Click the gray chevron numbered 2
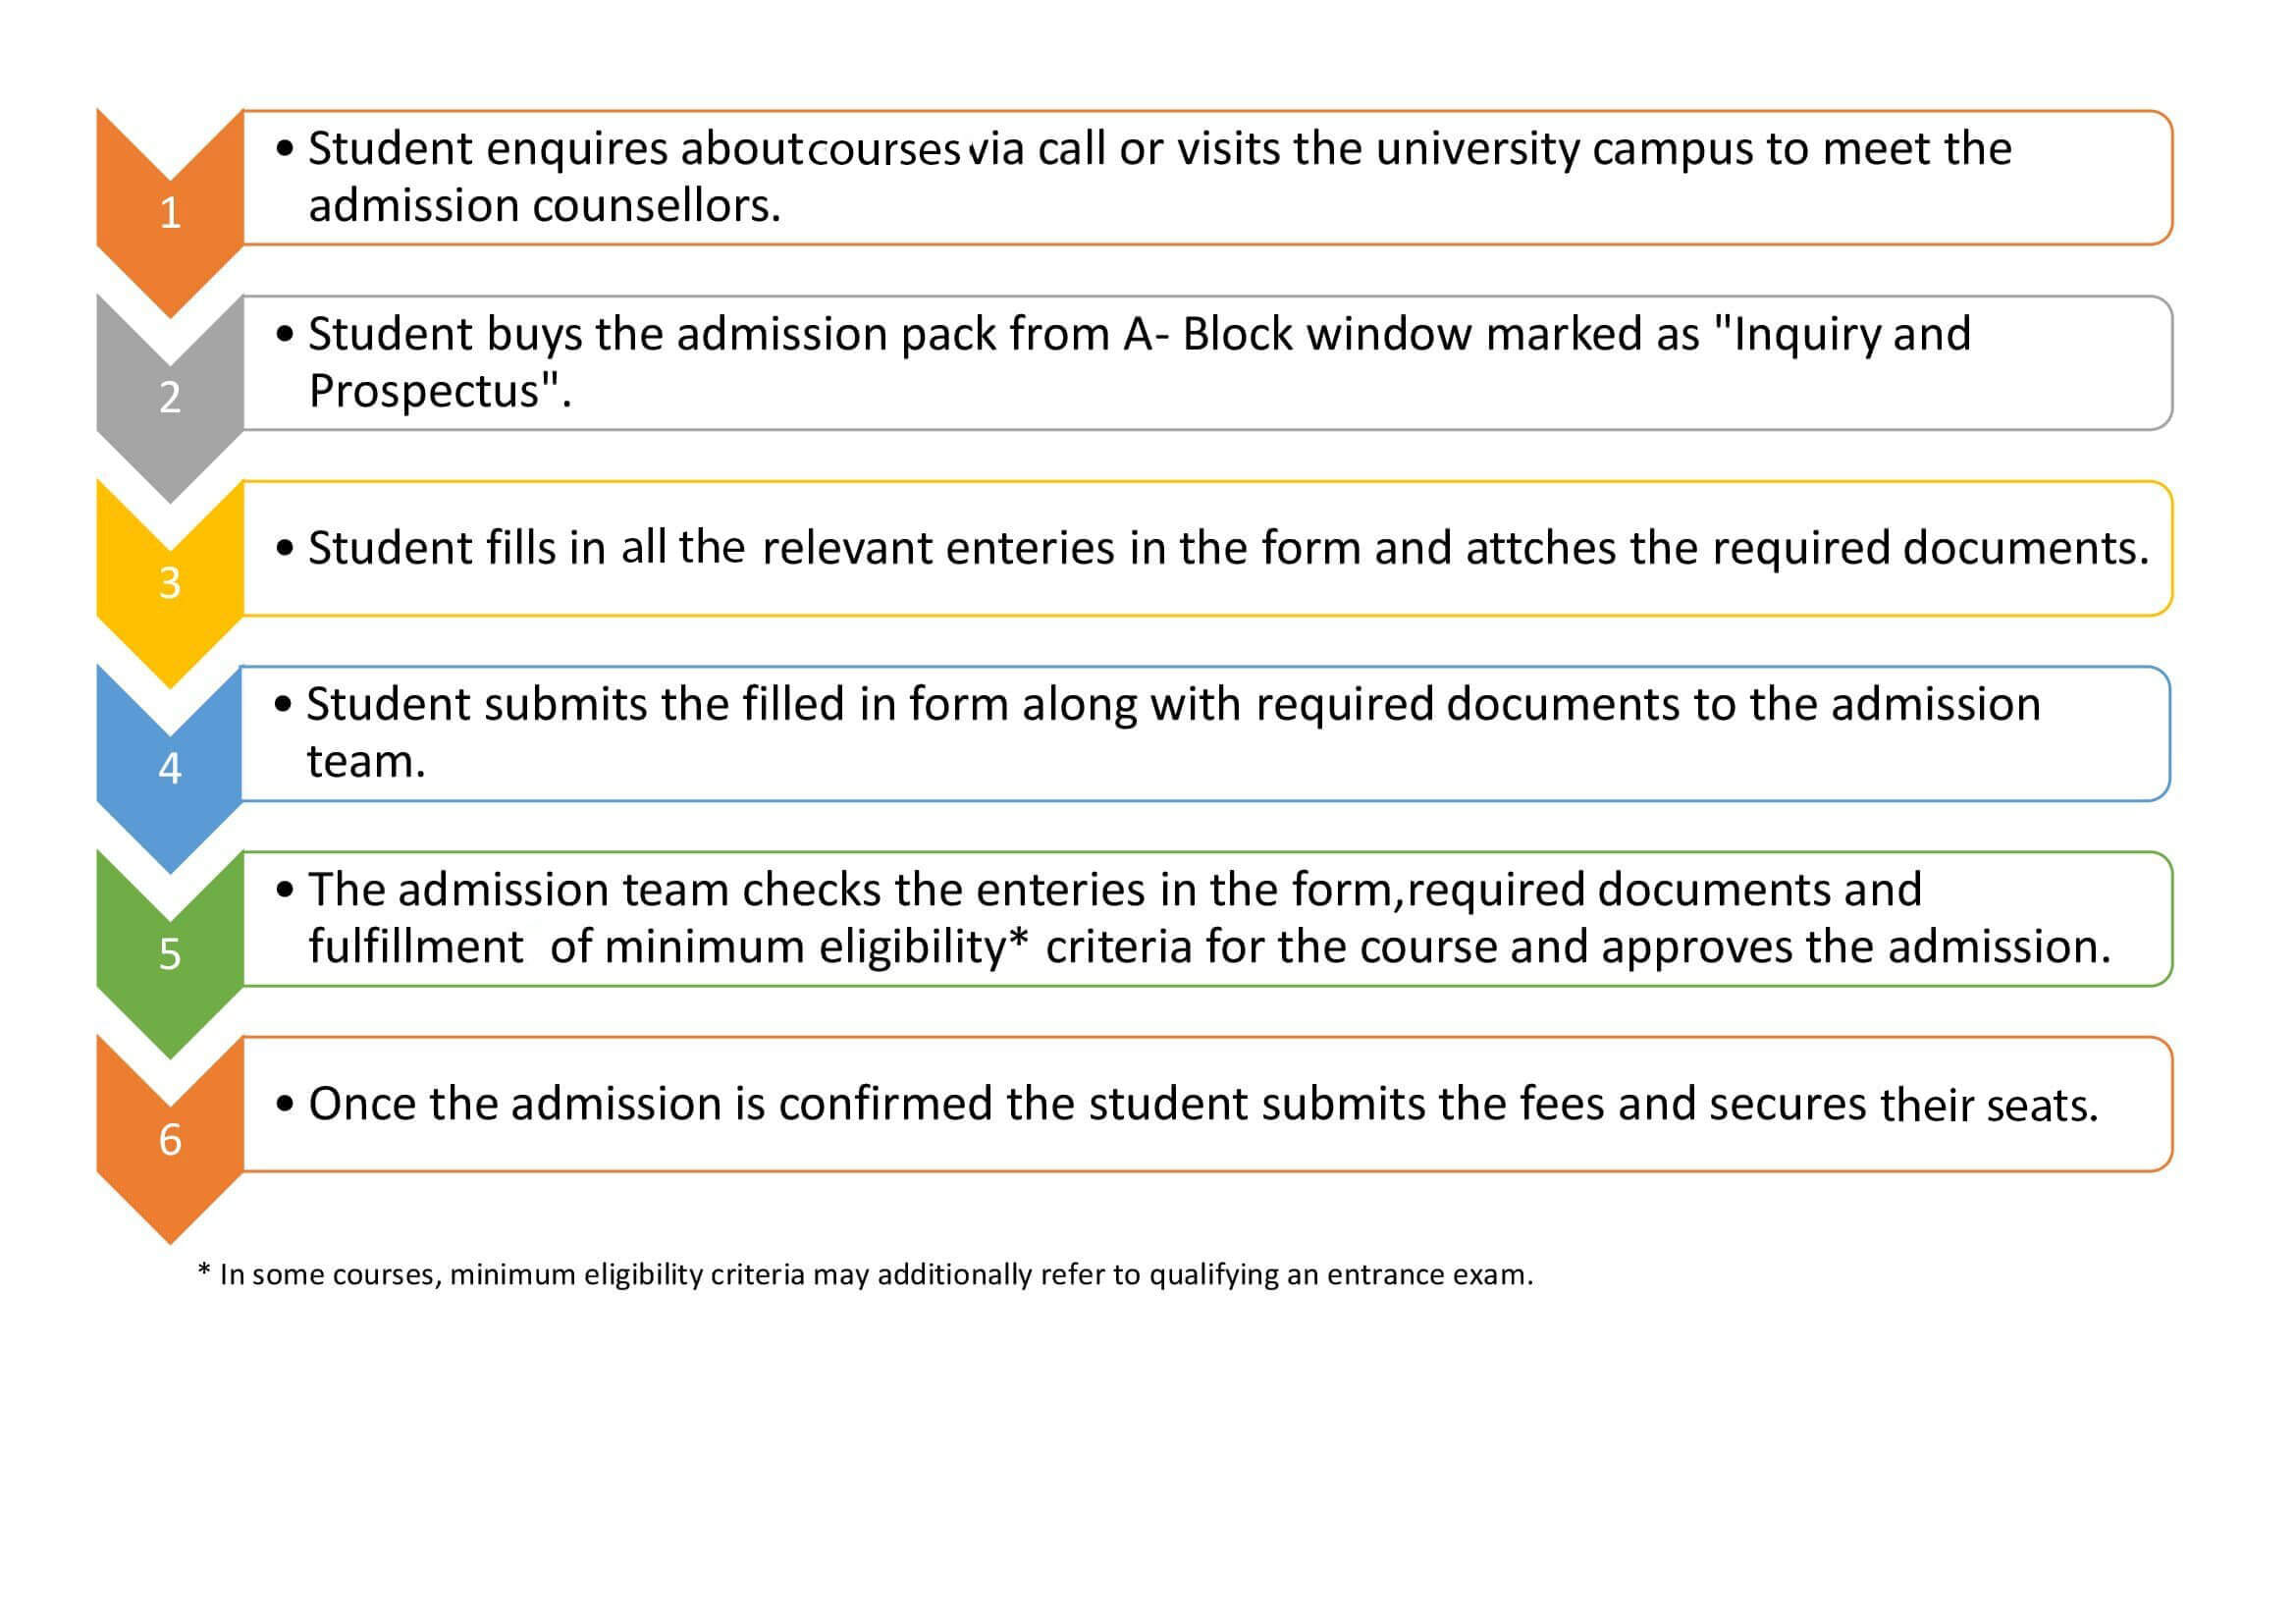Viewport: 2296px width, 1623px height. (170, 397)
